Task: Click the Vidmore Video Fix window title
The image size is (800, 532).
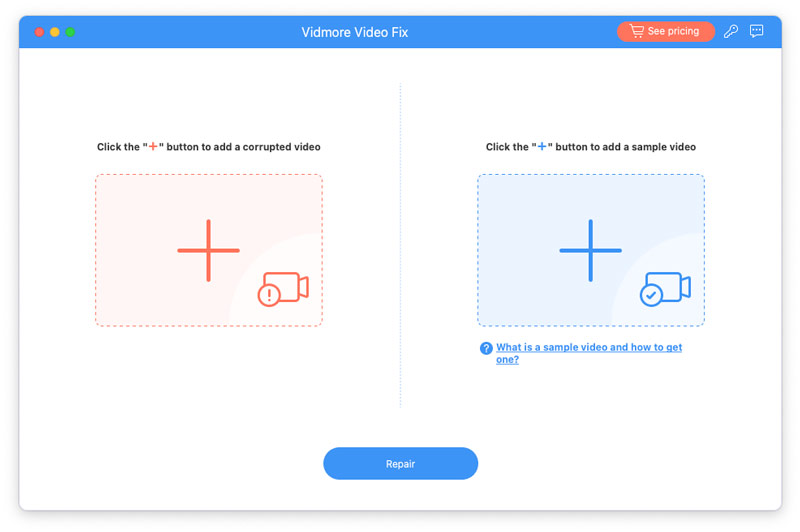Action: click(x=355, y=32)
